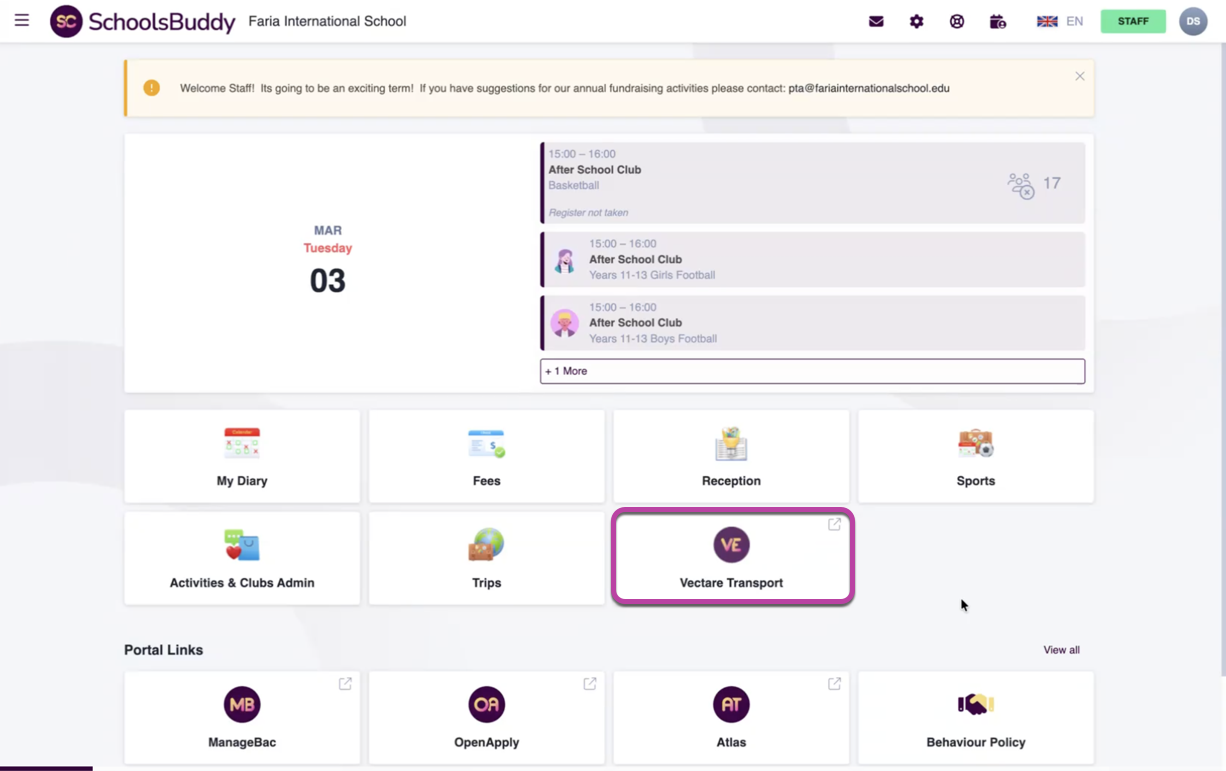Image resolution: width=1226 pixels, height=771 pixels.
Task: Open the Trips tile
Action: coord(486,558)
